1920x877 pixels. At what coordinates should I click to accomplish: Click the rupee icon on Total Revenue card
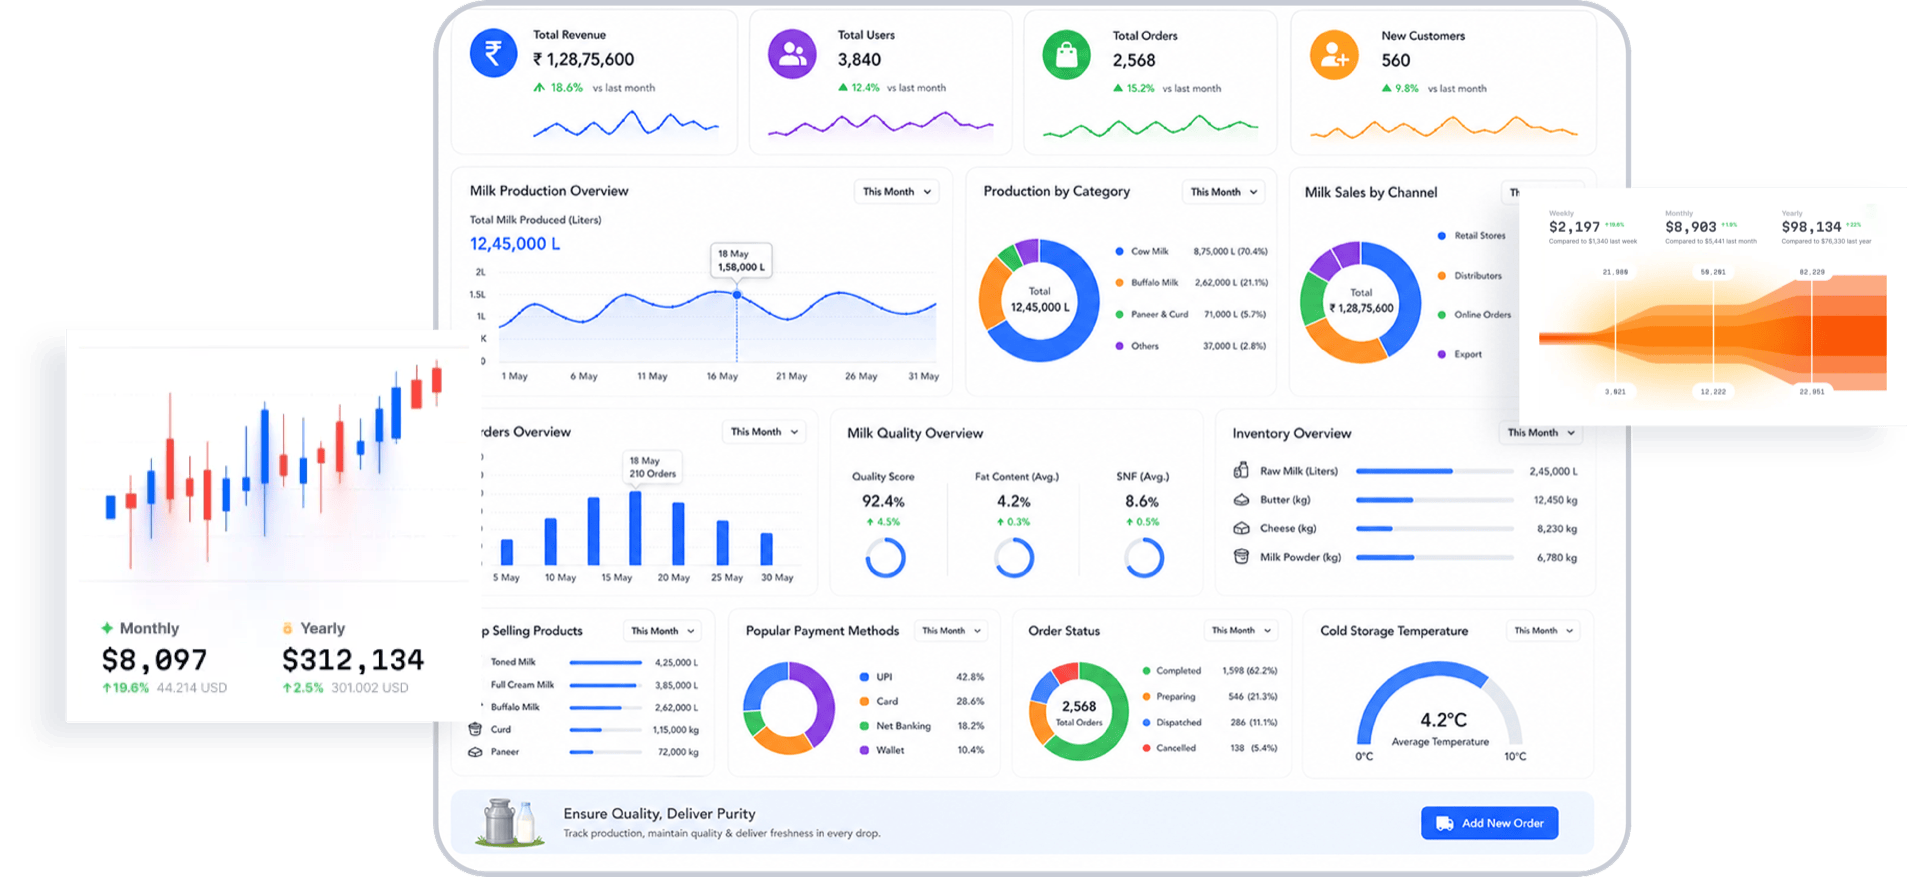point(493,53)
